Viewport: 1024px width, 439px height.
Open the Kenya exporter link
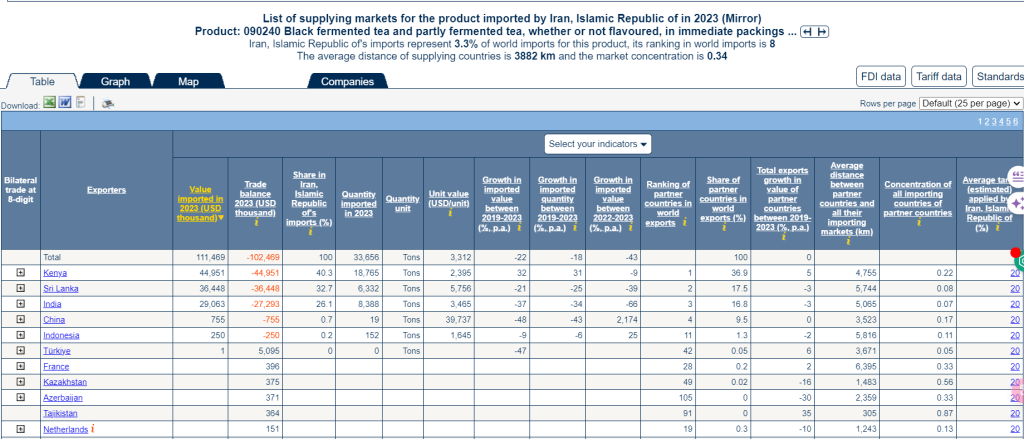pos(55,273)
